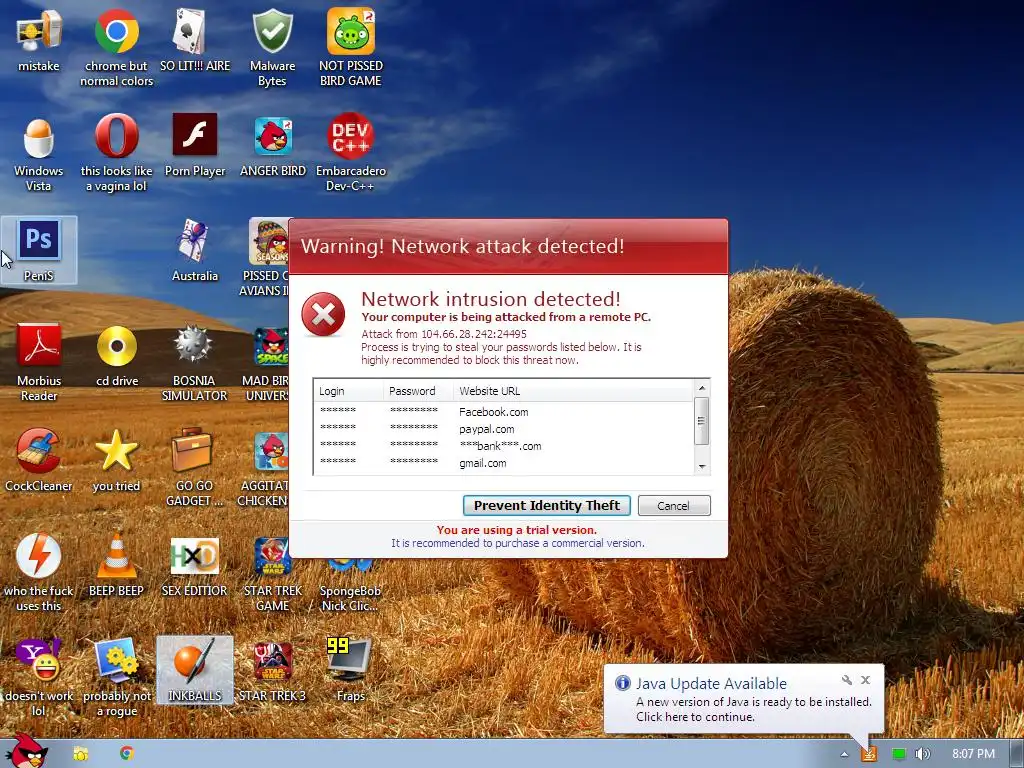The image size is (1024, 768).
Task: Click the Java Update Available notification text
Action: pyautogui.click(x=711, y=683)
